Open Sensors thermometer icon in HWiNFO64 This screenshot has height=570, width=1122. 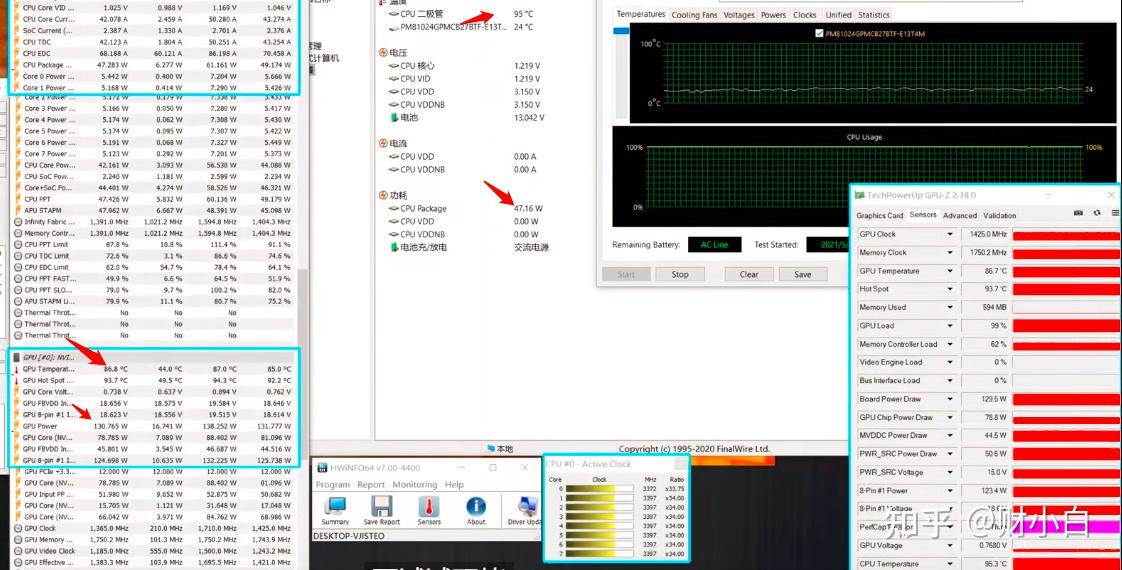coord(429,507)
